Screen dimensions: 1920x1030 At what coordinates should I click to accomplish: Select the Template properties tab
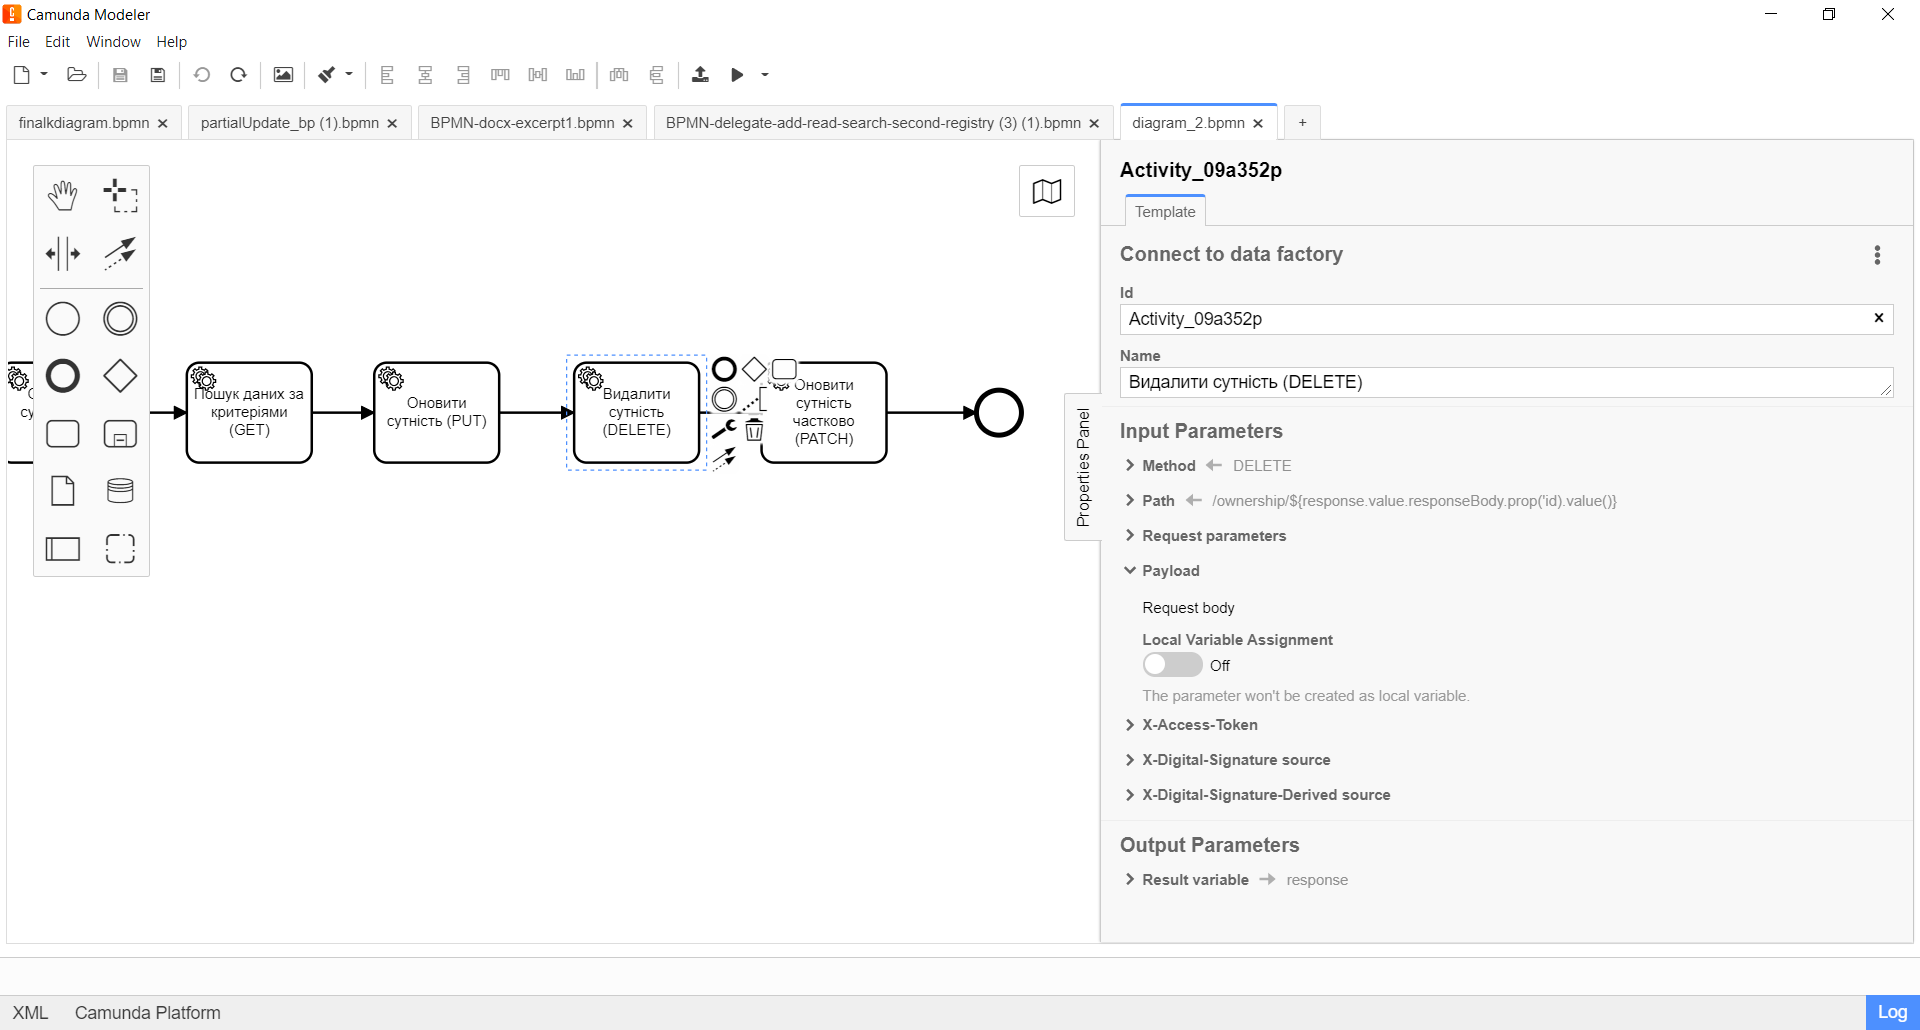point(1165,212)
